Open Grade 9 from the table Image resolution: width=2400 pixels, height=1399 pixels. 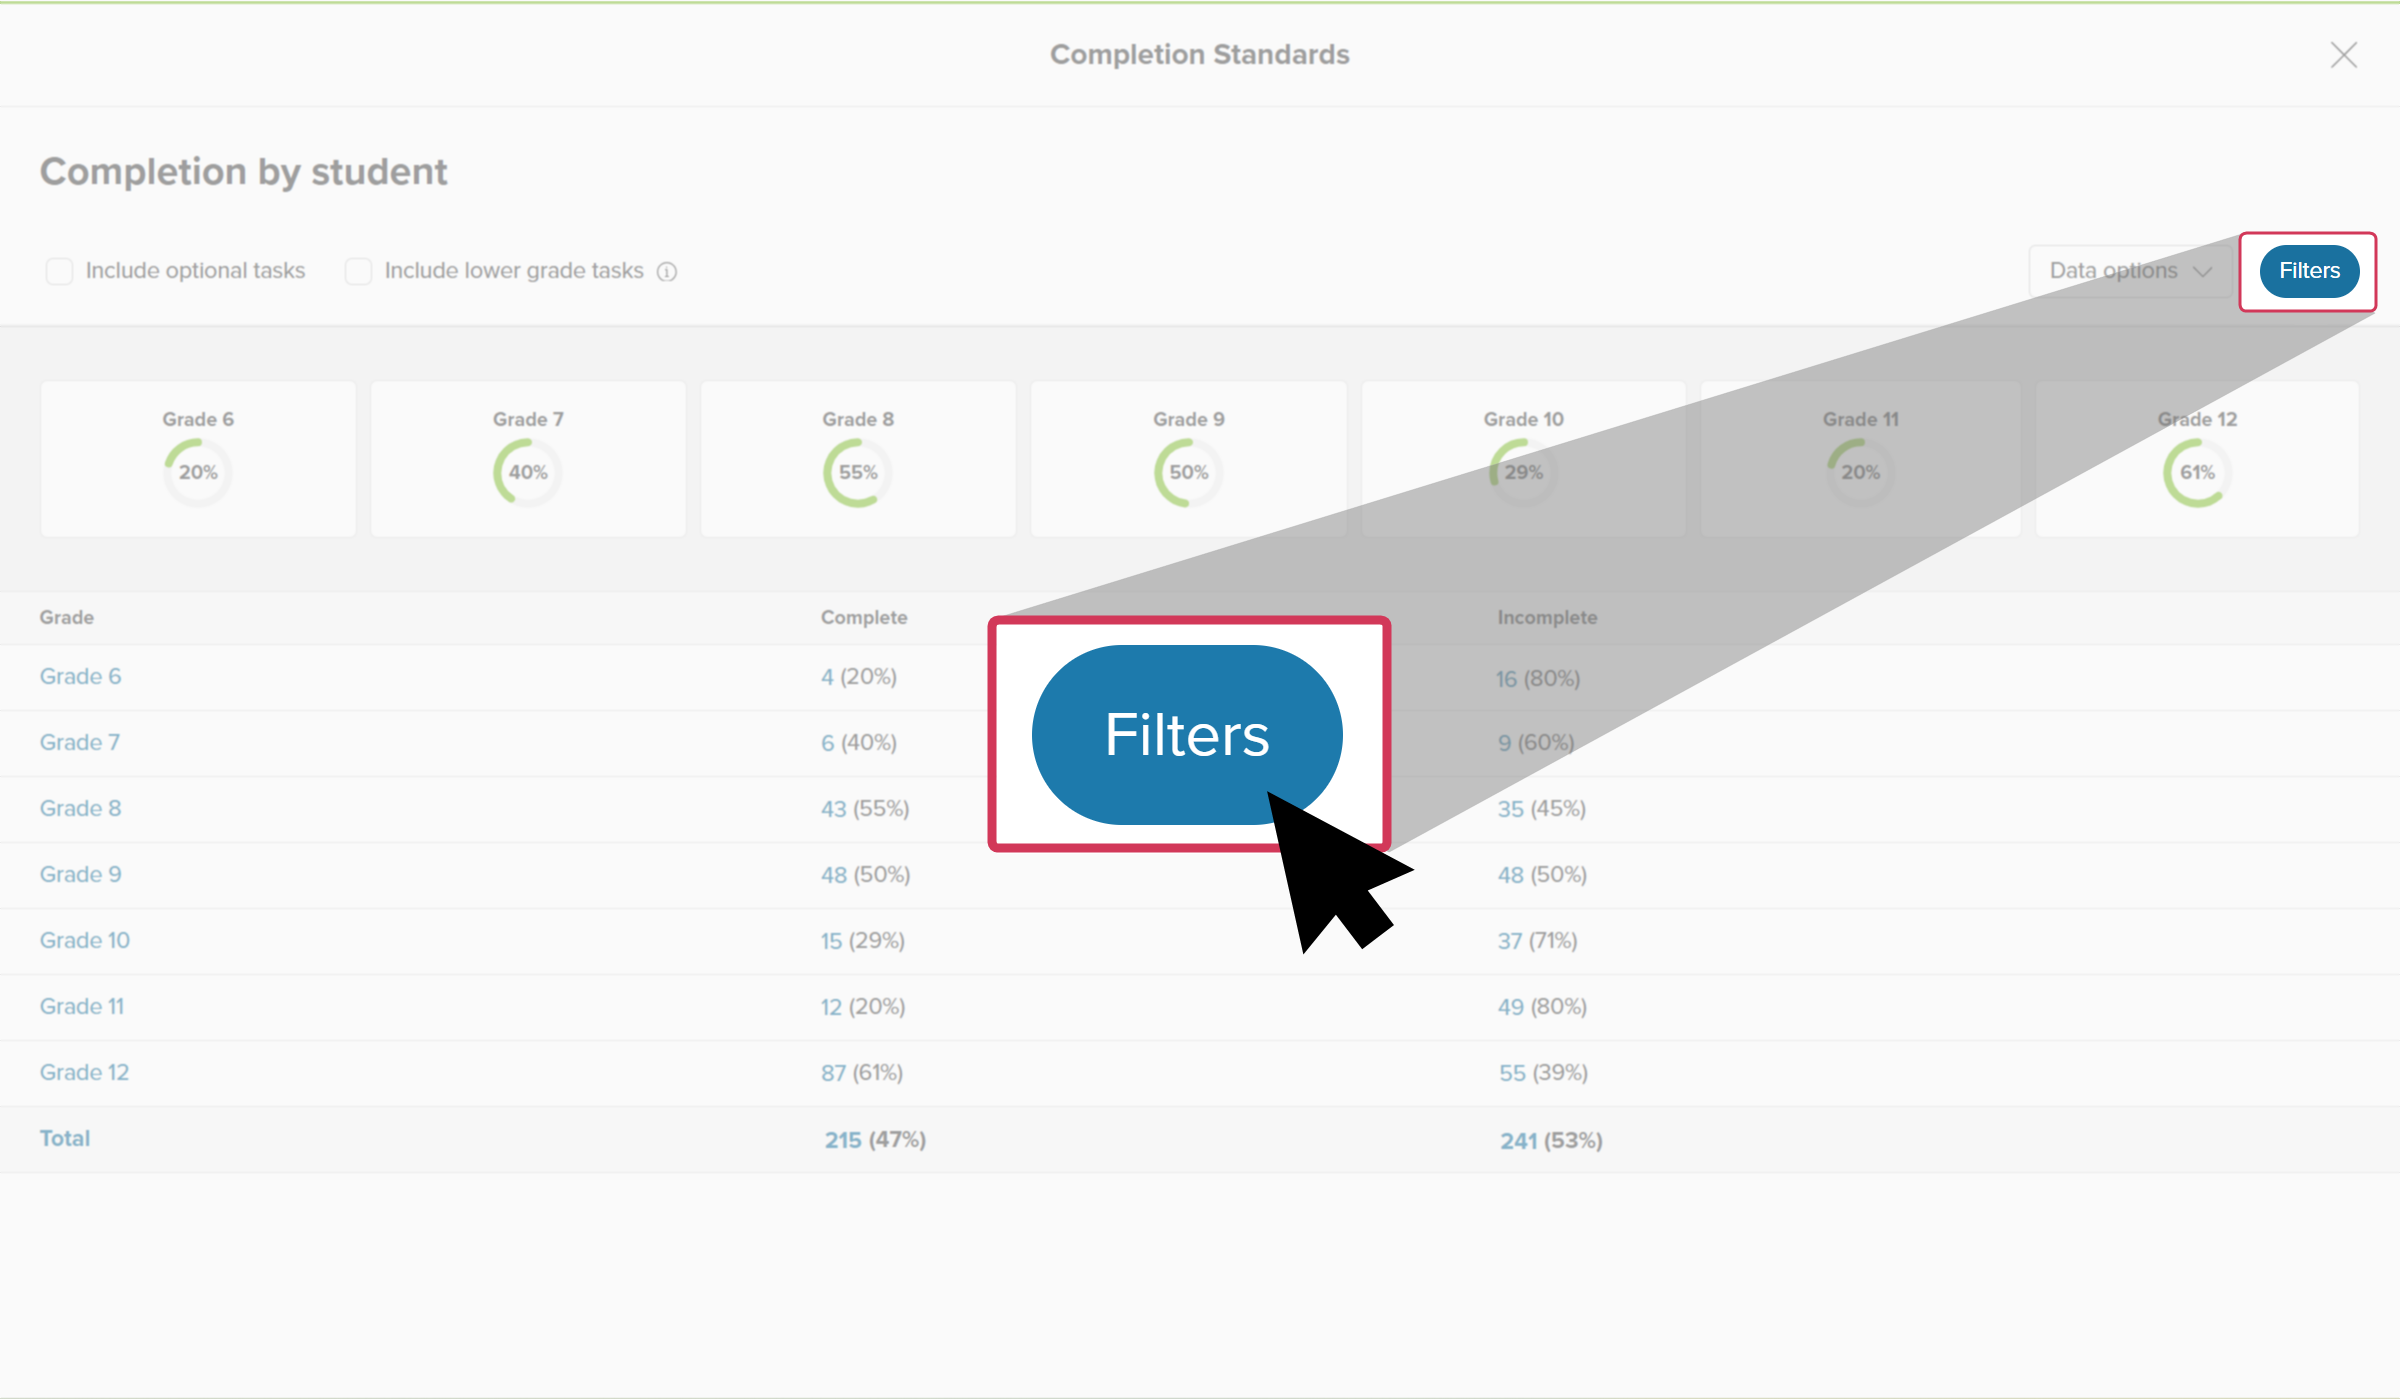(x=80, y=874)
